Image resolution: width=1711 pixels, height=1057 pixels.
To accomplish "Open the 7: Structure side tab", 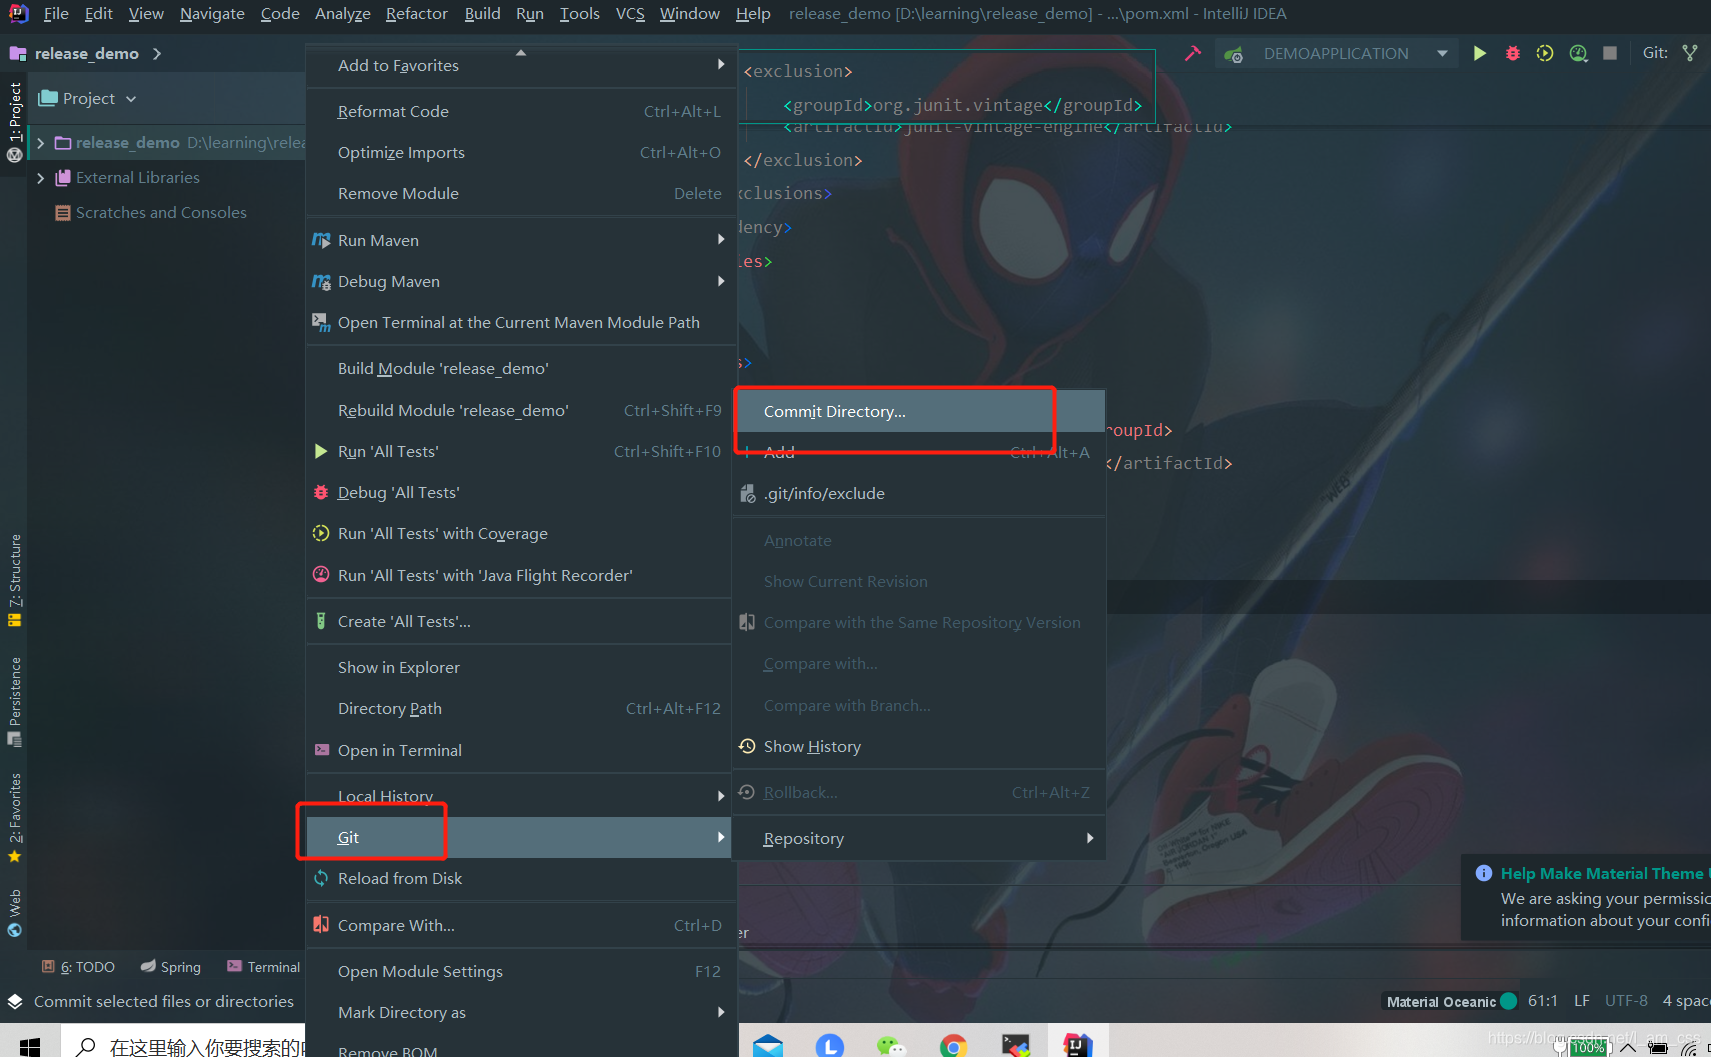I will coord(15,580).
